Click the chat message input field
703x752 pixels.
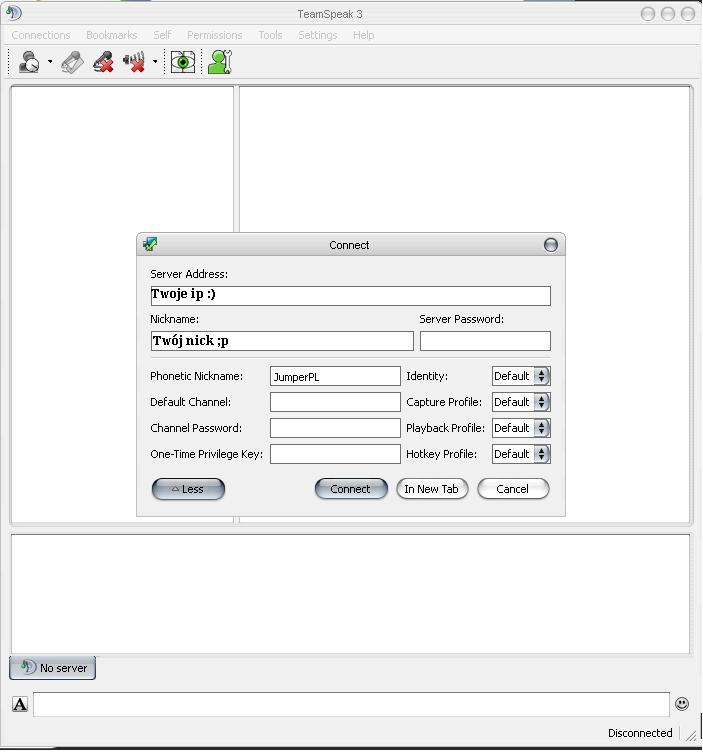click(351, 704)
